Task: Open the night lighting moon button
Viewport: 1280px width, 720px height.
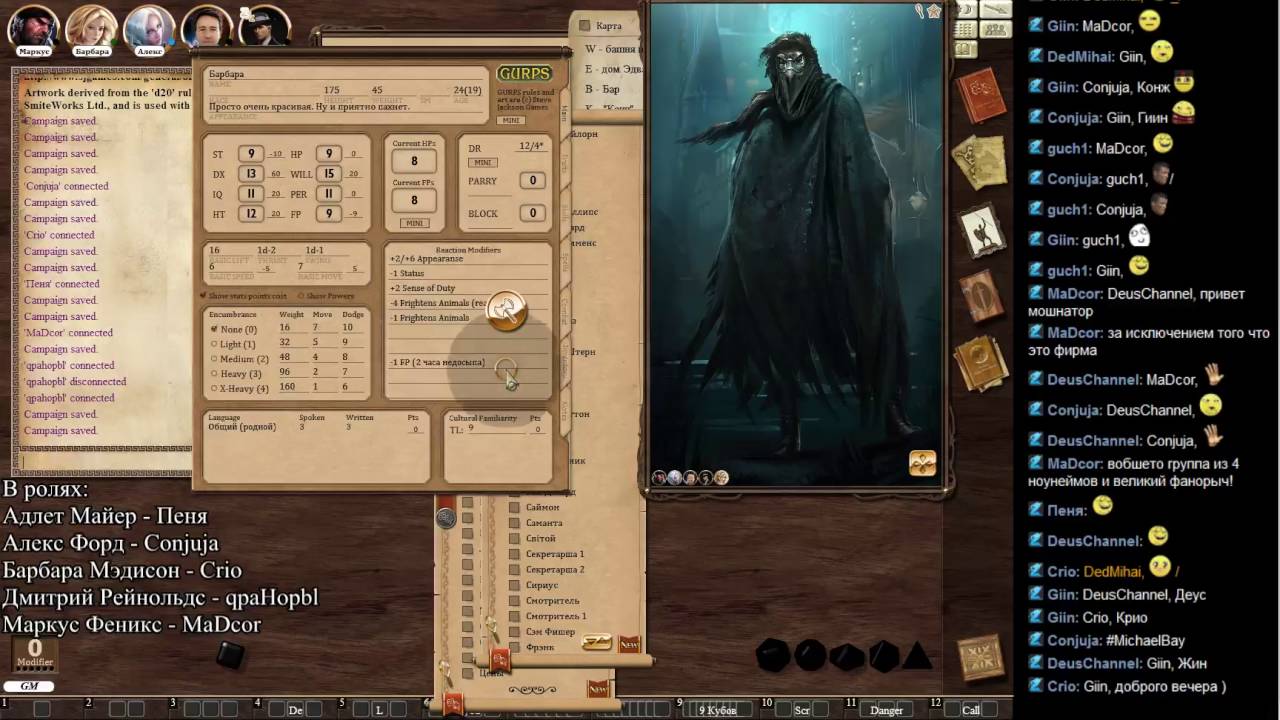Action: [966, 9]
